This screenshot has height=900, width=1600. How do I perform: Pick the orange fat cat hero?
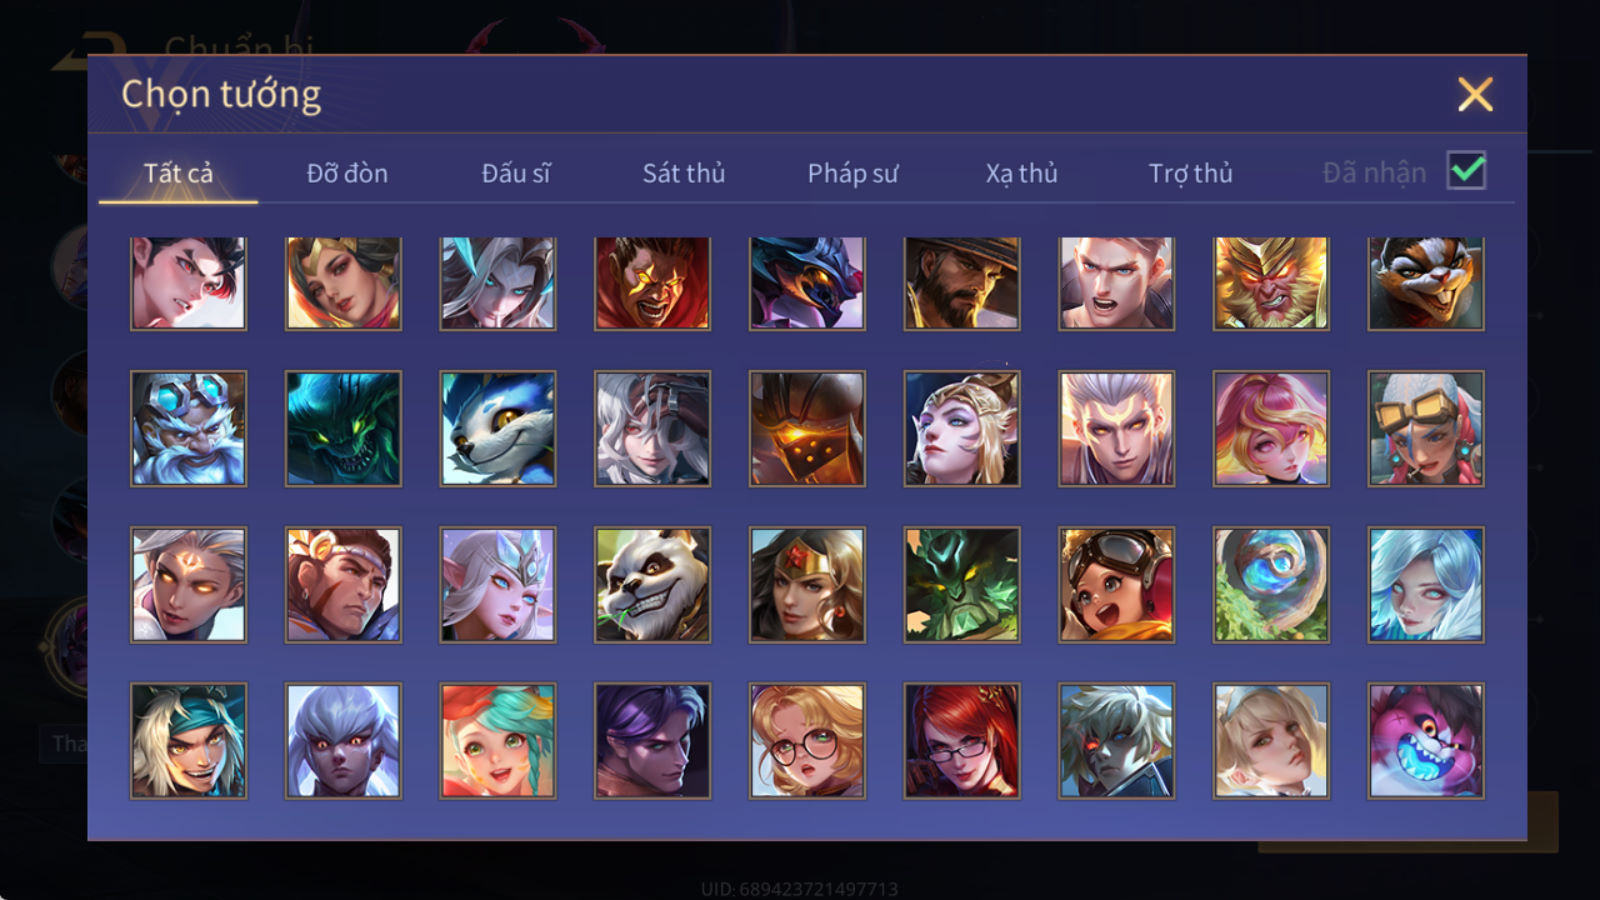click(x=1426, y=283)
